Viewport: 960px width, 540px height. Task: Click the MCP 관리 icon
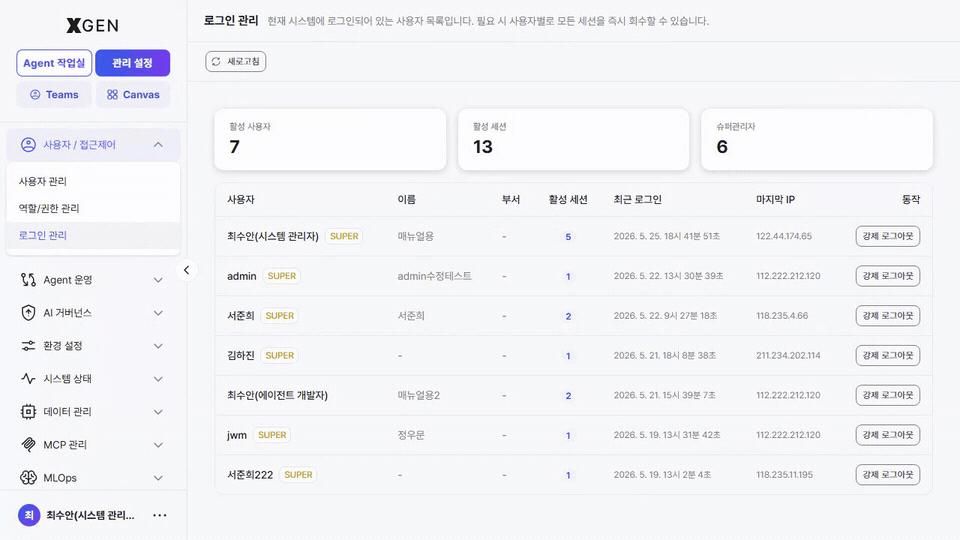pyautogui.click(x=28, y=444)
